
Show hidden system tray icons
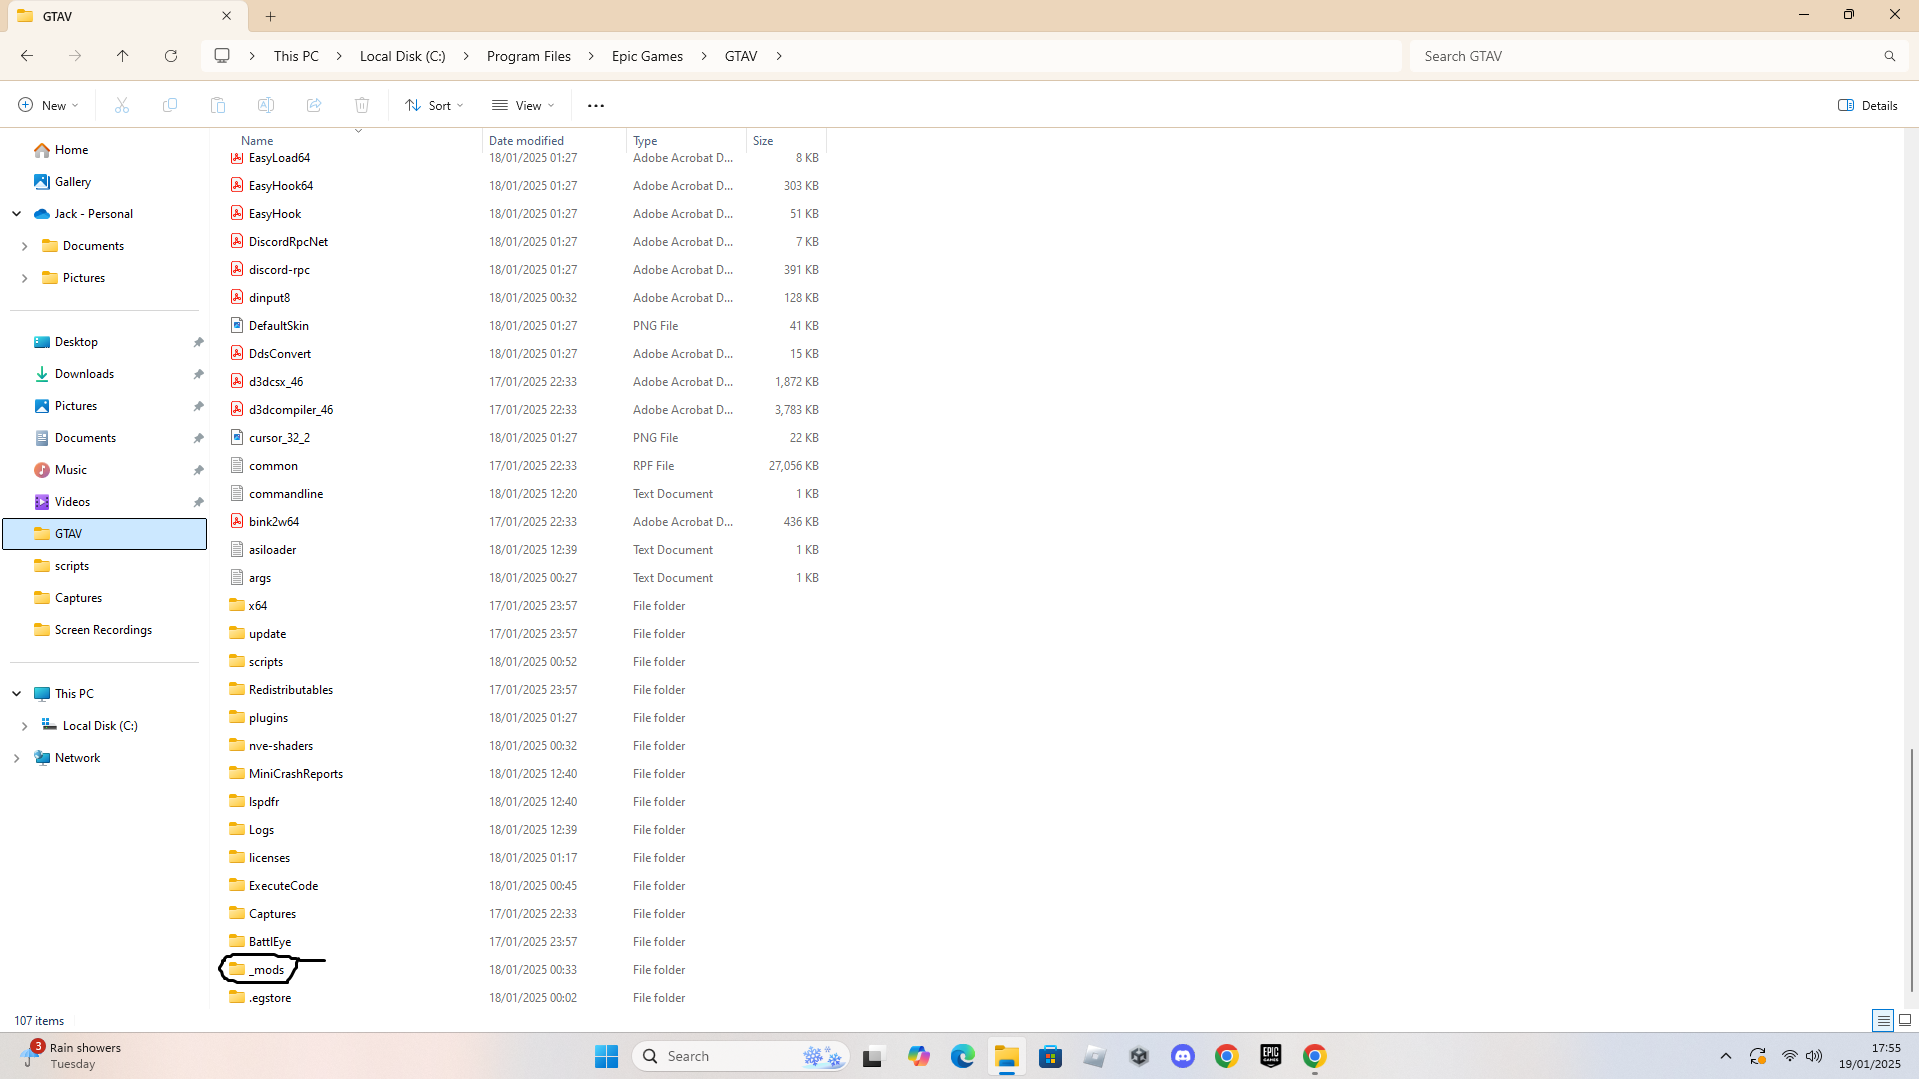[x=1726, y=1056]
